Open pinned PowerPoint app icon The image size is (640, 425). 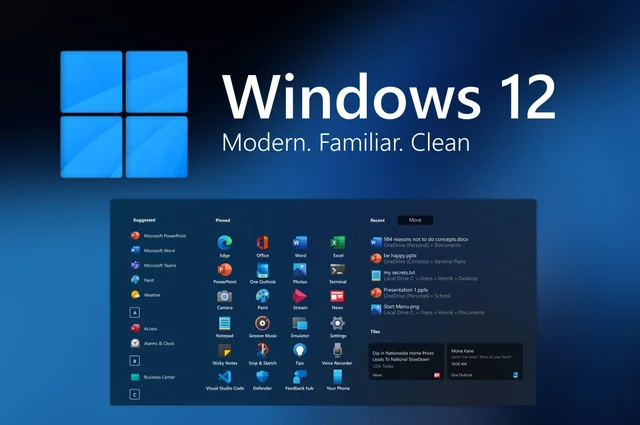click(x=224, y=273)
